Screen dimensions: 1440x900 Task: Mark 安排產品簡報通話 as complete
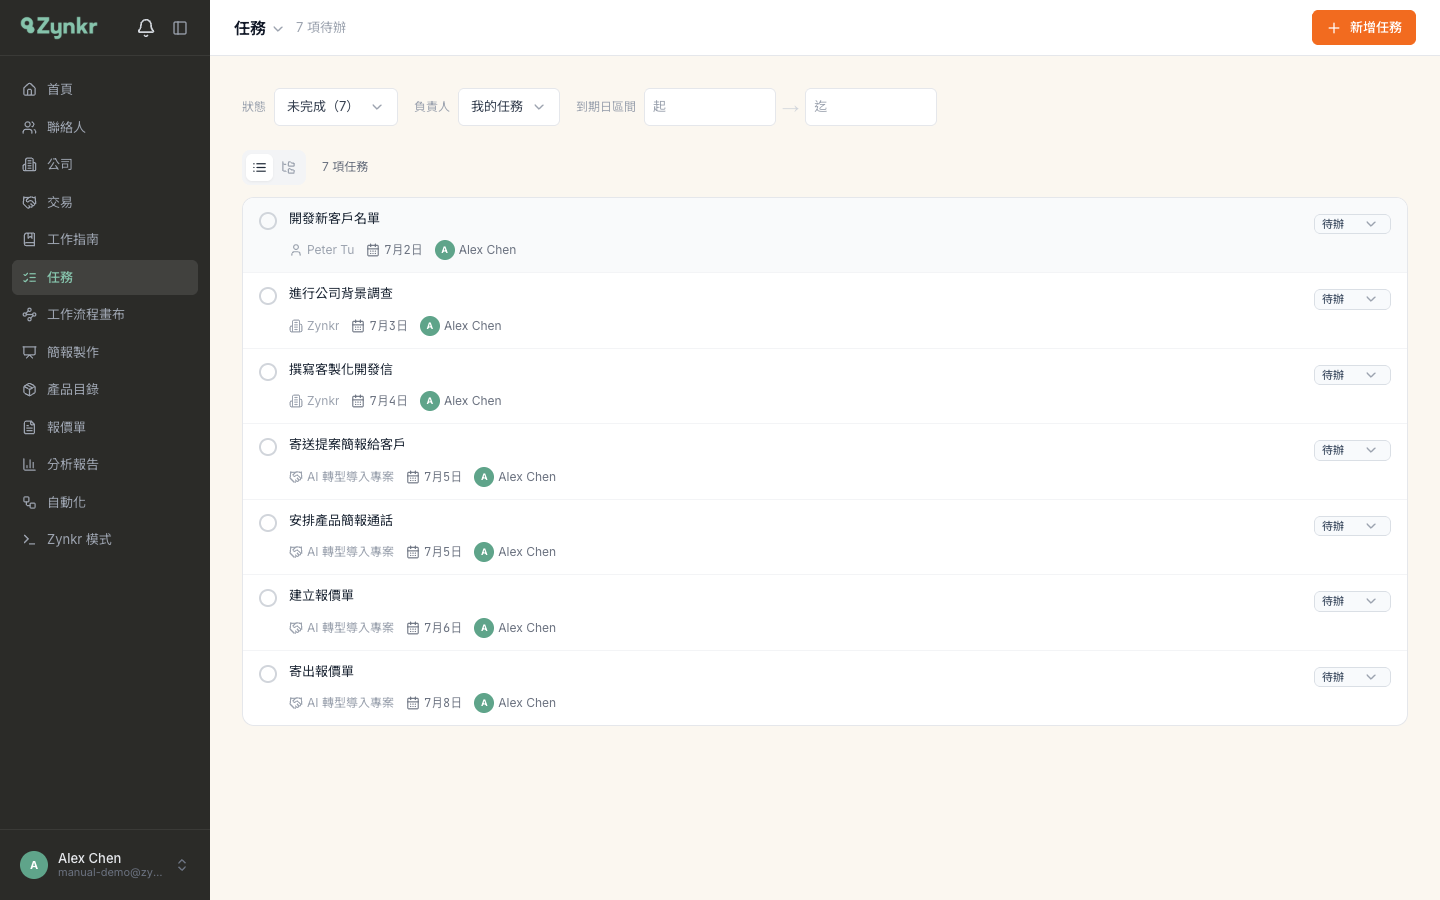click(268, 523)
